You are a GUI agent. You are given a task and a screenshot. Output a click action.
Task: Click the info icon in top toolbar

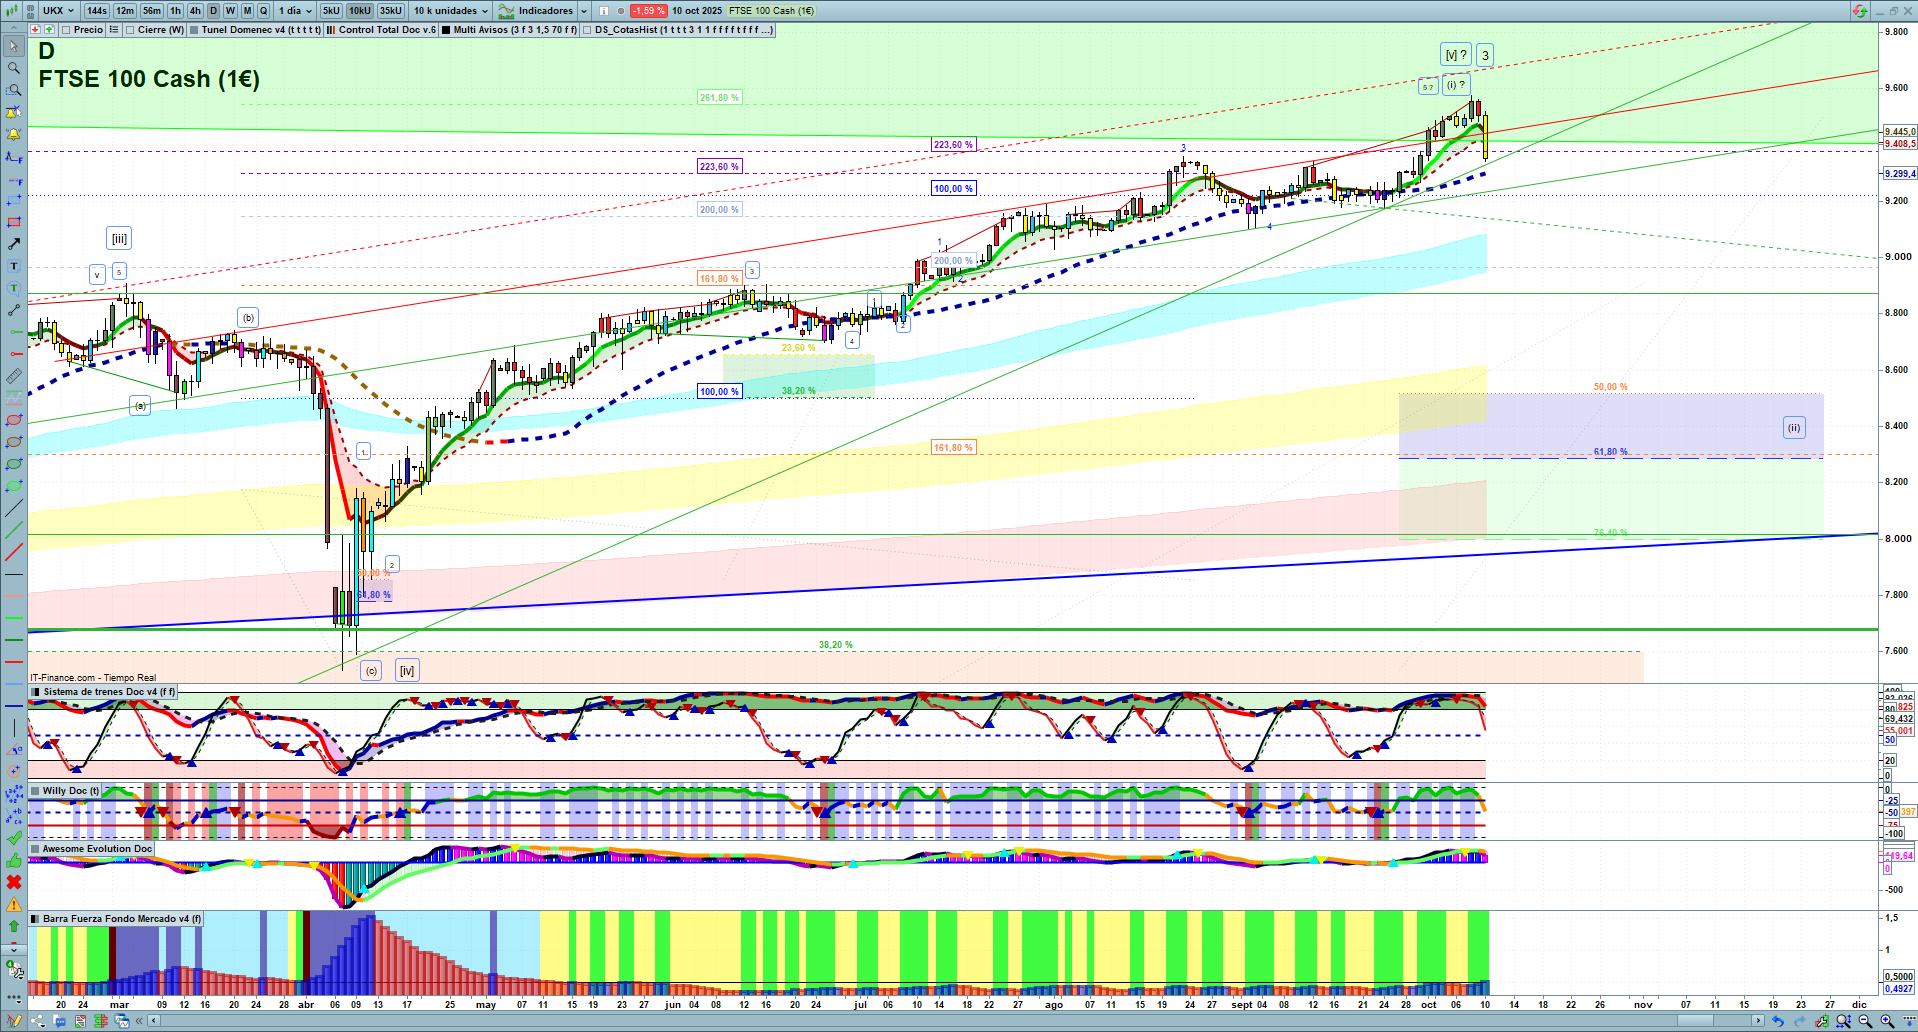(x=604, y=11)
